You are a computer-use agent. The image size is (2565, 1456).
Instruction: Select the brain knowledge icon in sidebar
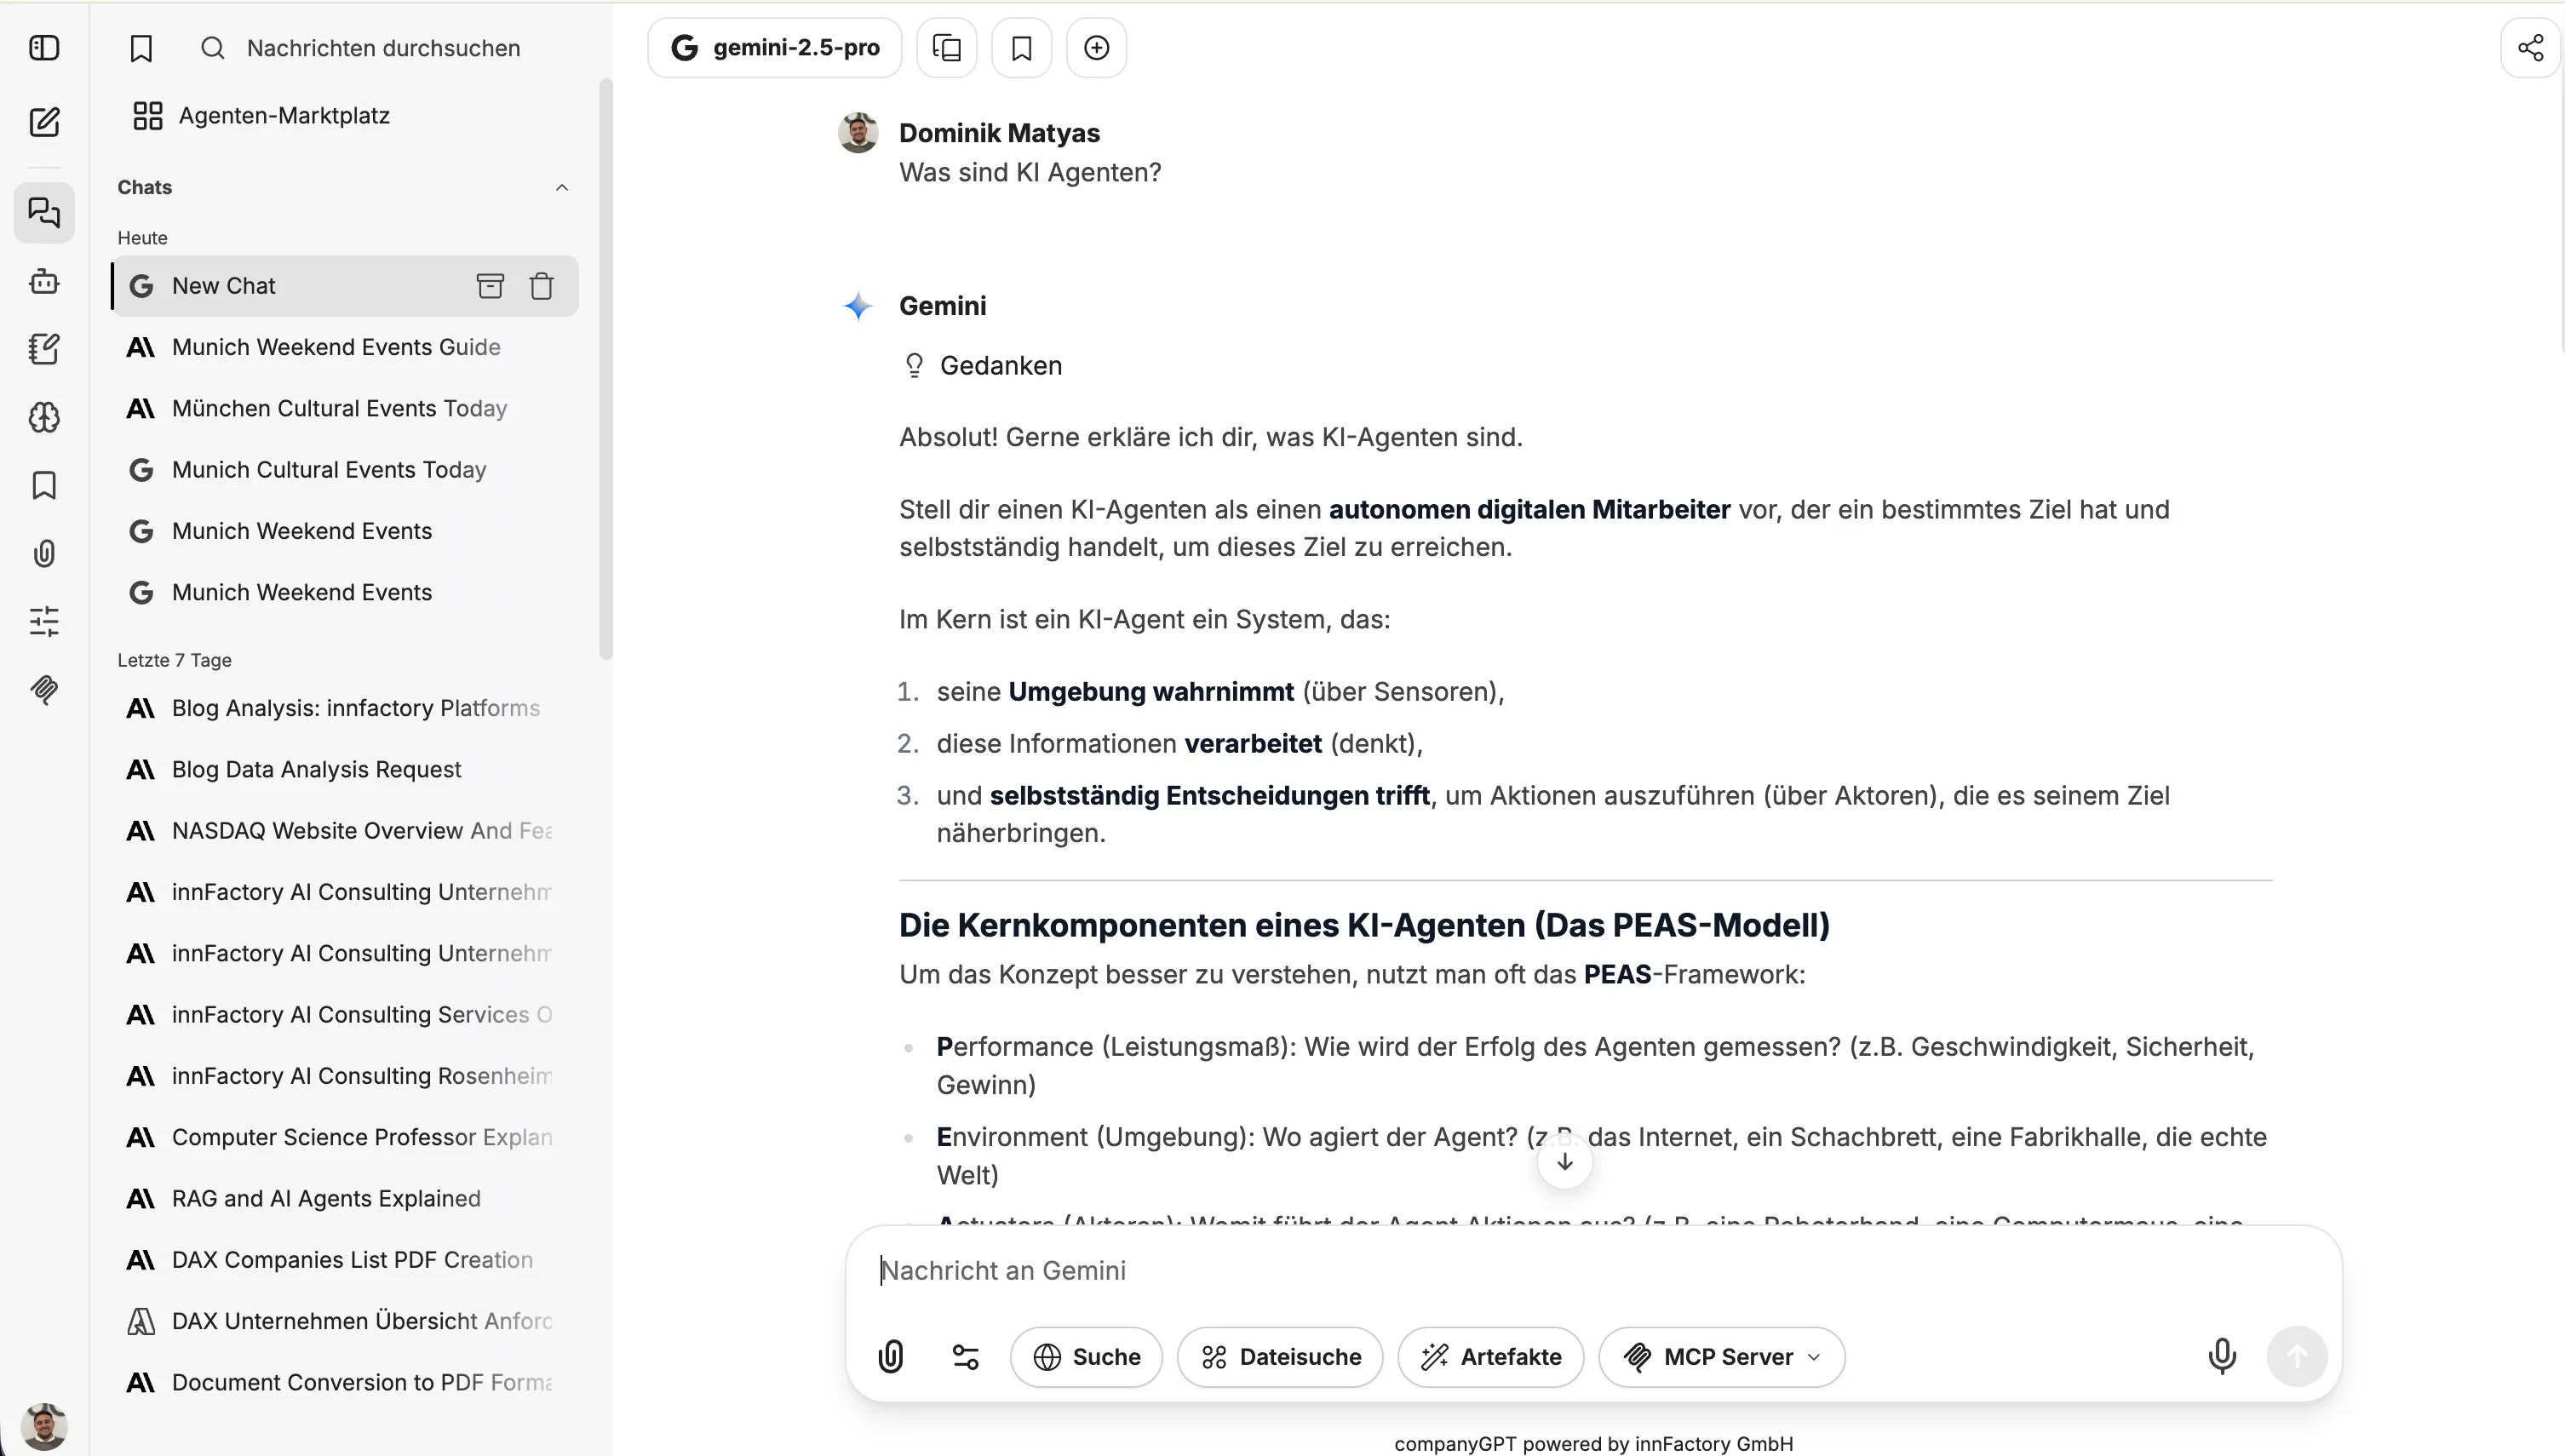tap(44, 417)
